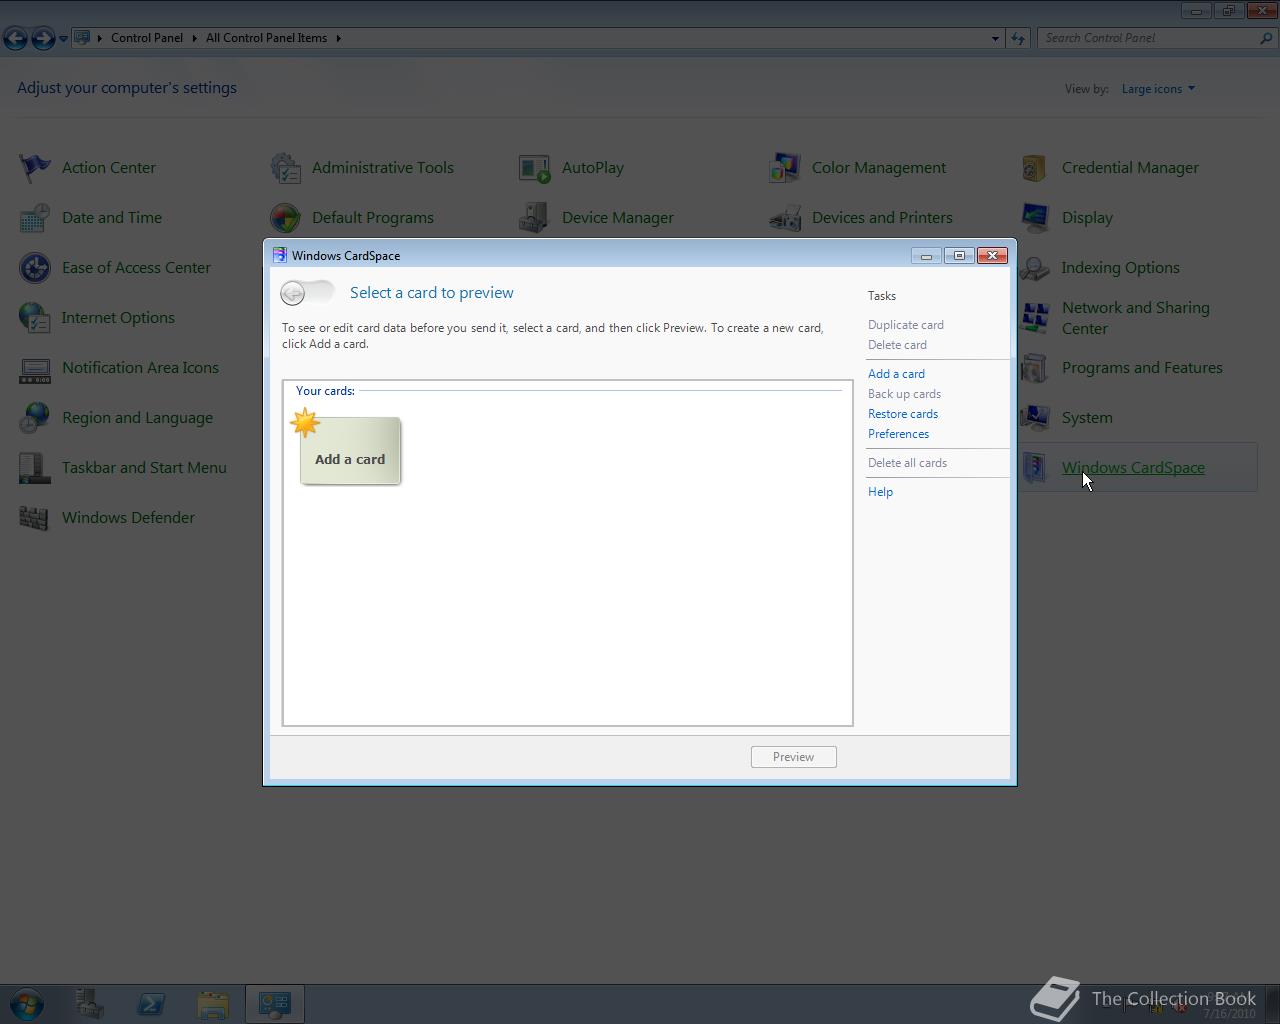
Task: Click the Preview button
Action: (794, 757)
